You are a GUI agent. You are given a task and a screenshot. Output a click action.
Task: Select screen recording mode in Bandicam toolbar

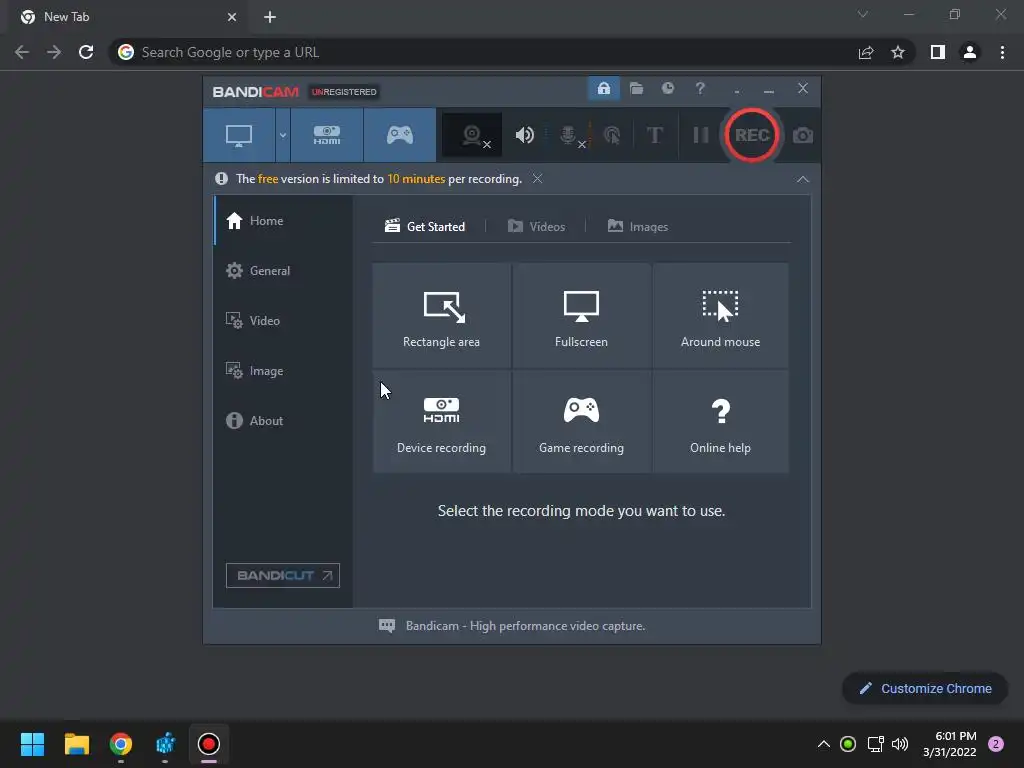tap(239, 135)
